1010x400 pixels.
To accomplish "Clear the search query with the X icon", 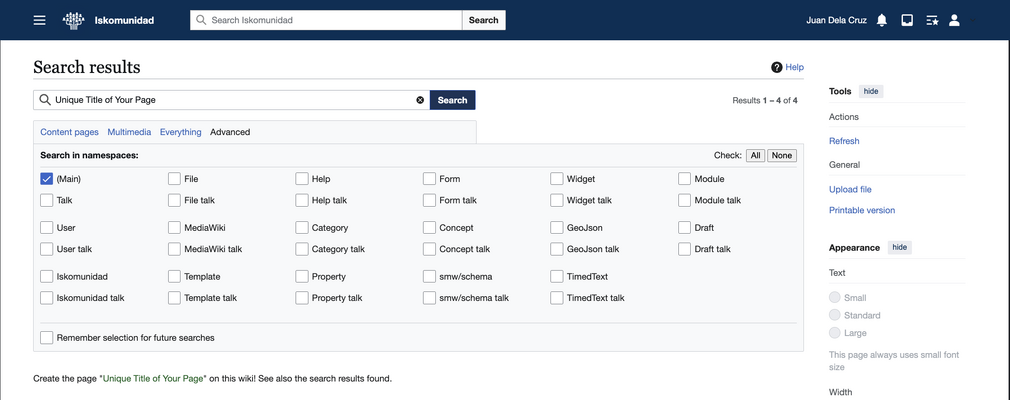I will [420, 100].
